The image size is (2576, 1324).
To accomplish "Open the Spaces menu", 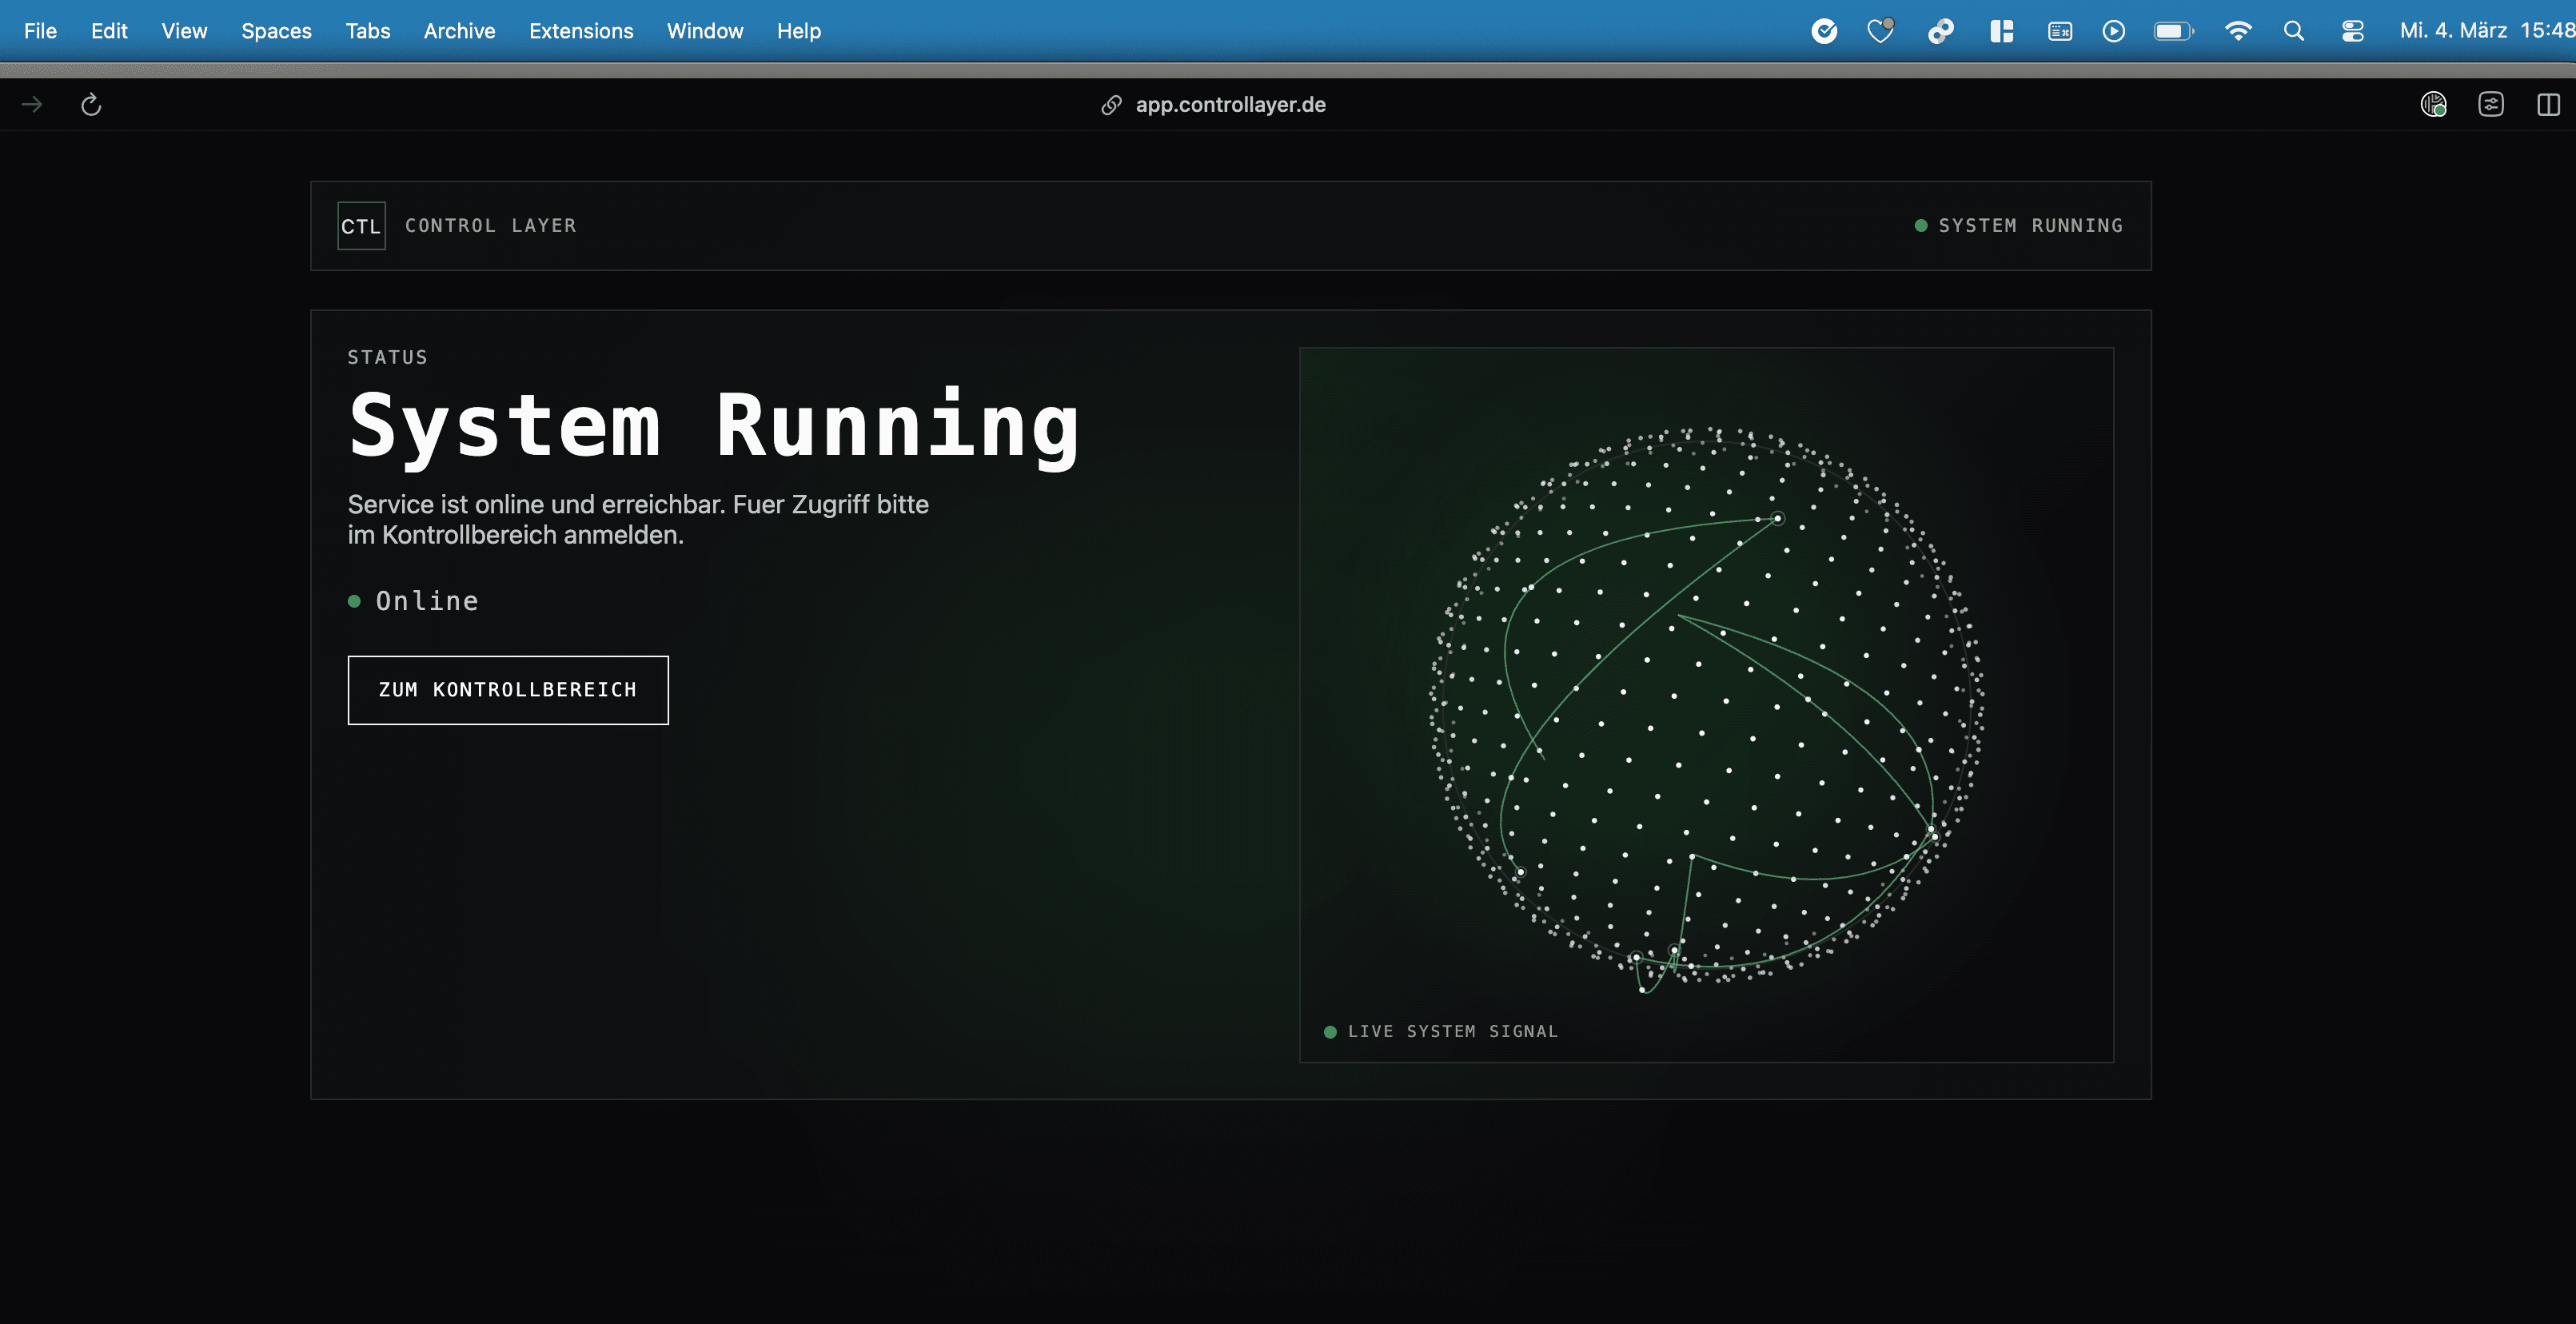I will 276,31.
